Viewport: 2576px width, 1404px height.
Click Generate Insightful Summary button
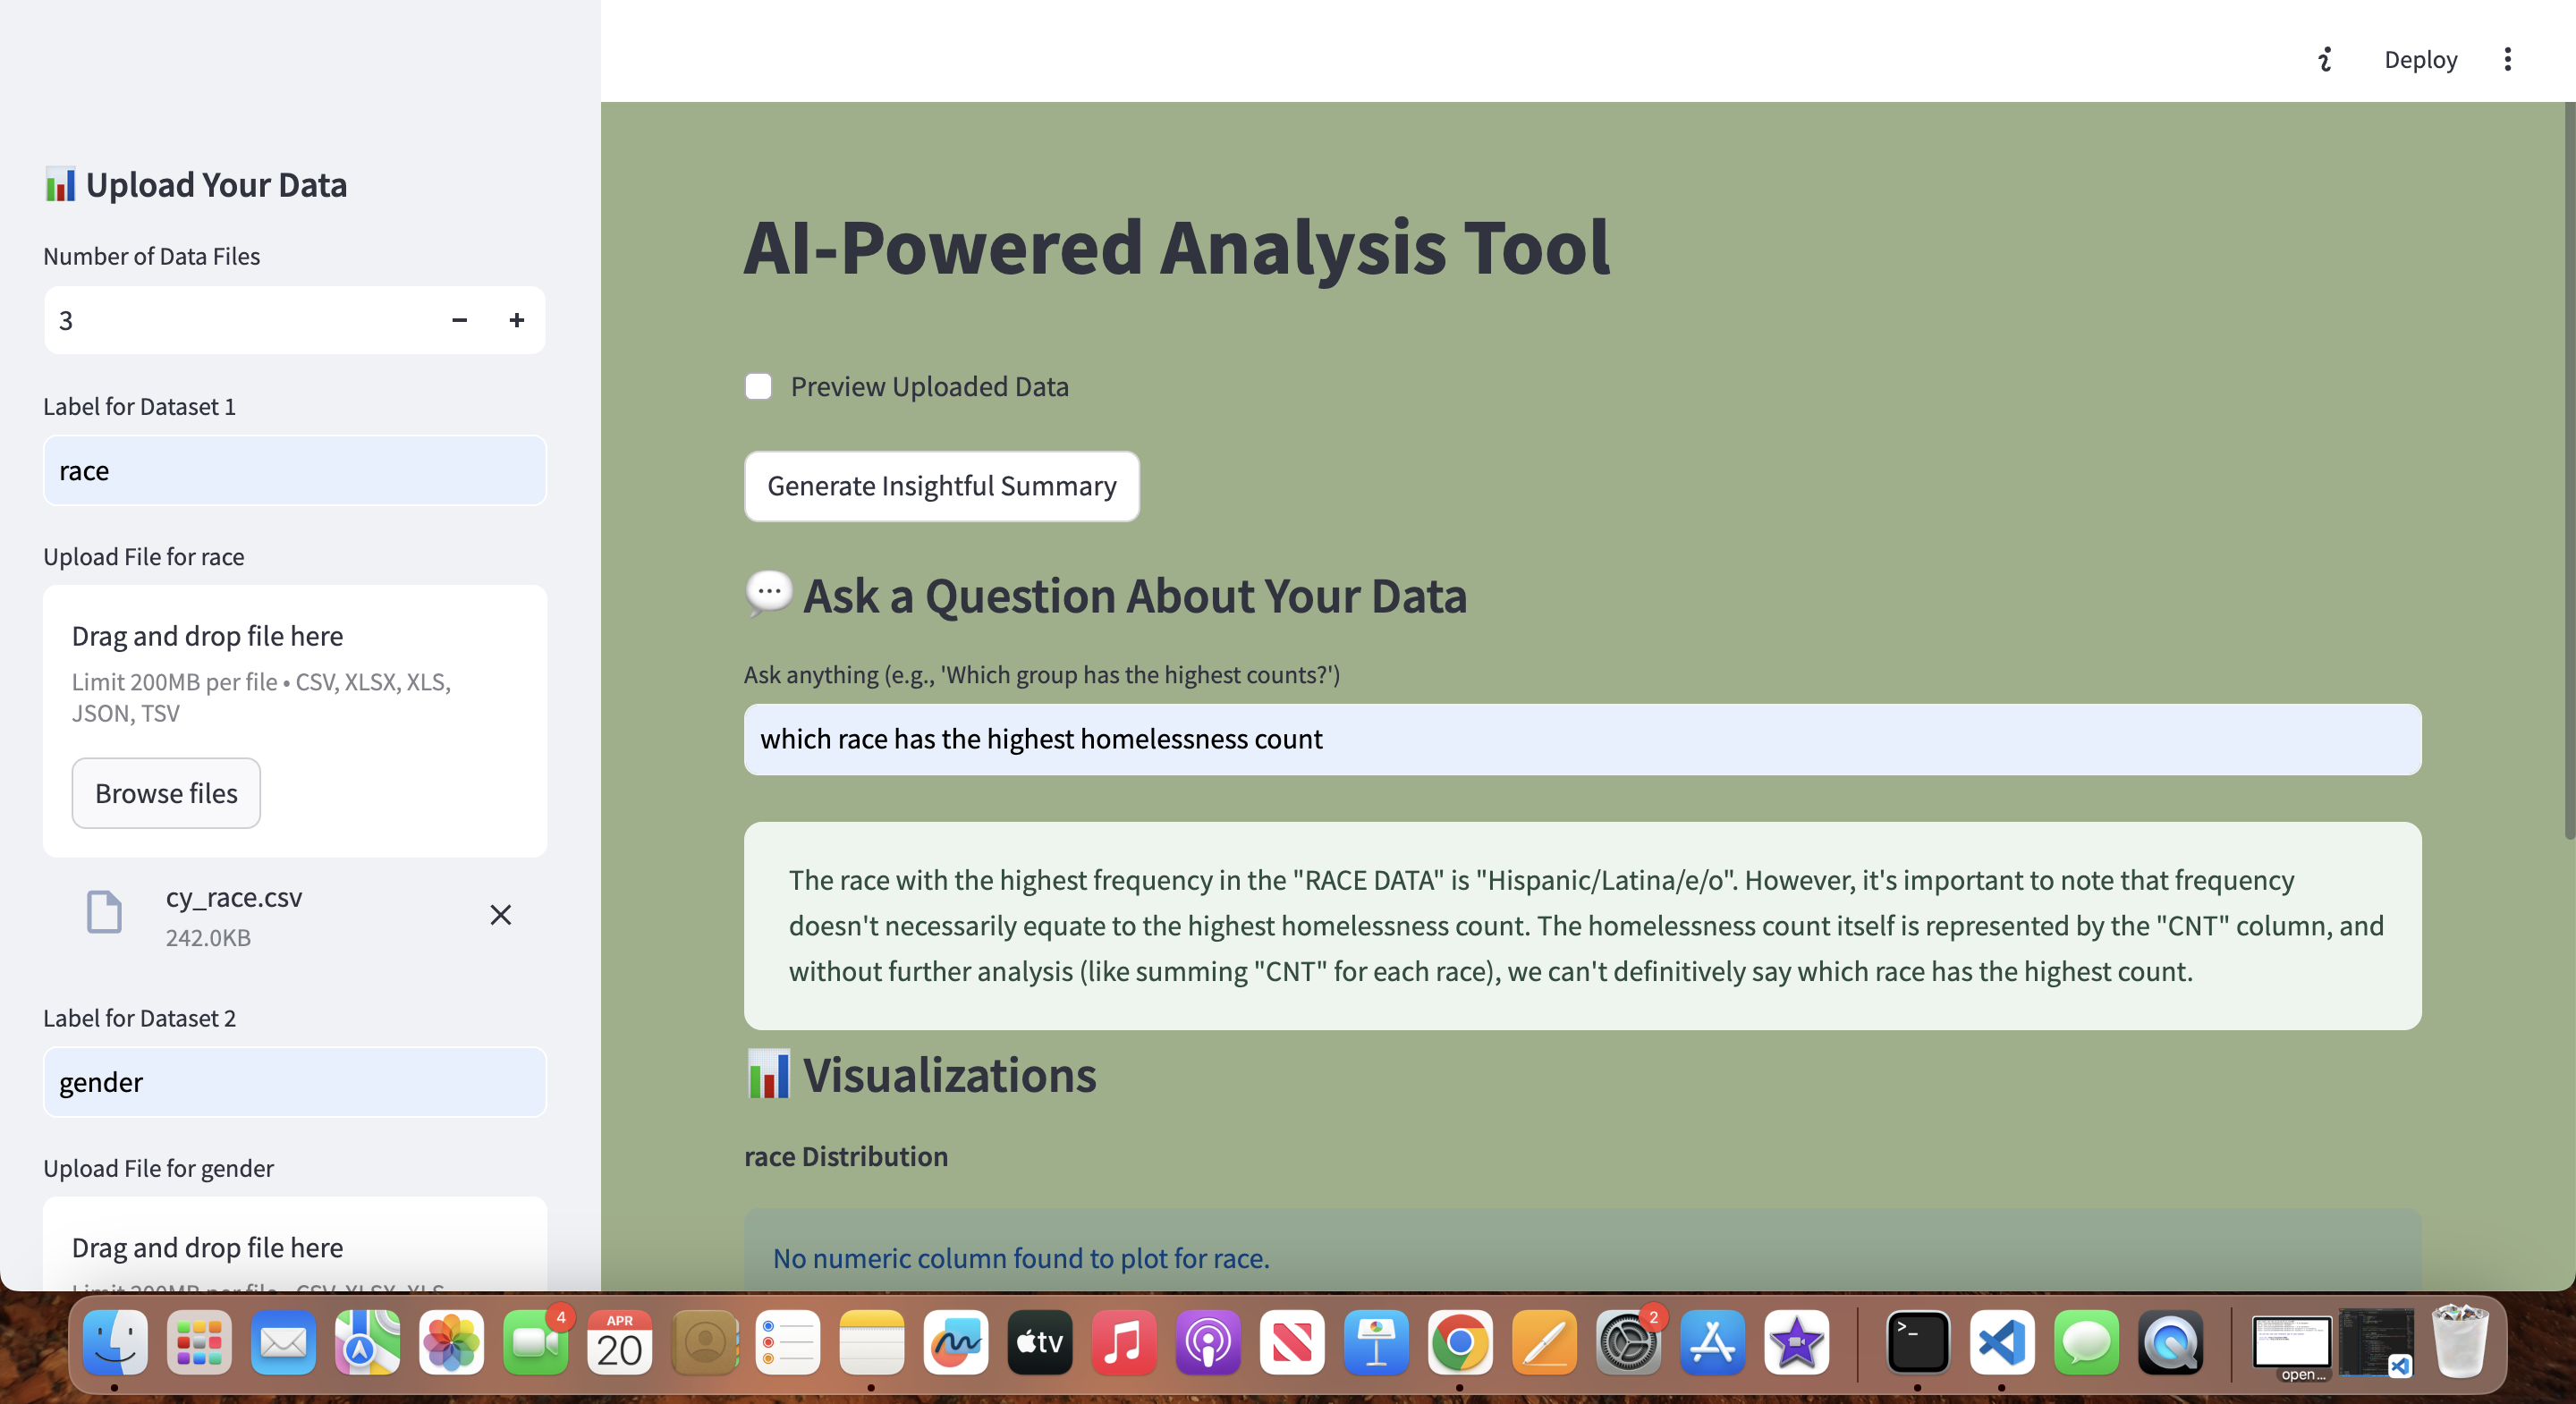(941, 486)
